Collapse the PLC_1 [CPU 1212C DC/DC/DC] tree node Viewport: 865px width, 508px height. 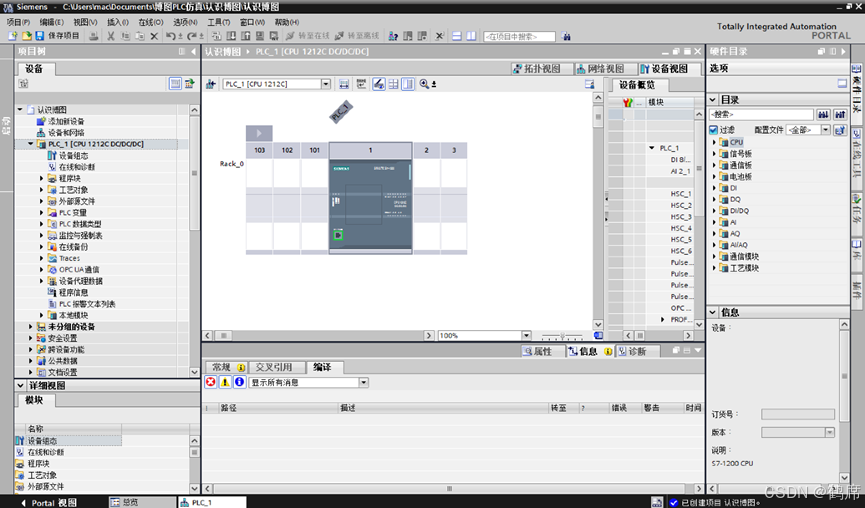point(30,144)
